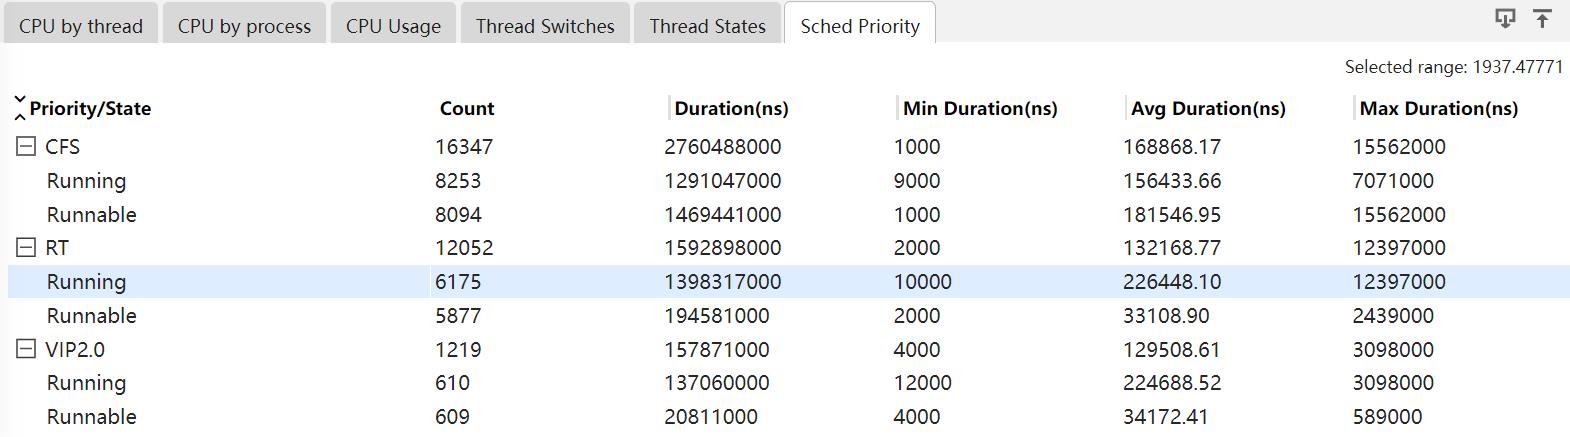Viewport: 1570px width, 437px height.
Task: Select the Runnable row under RT
Action: [92, 316]
